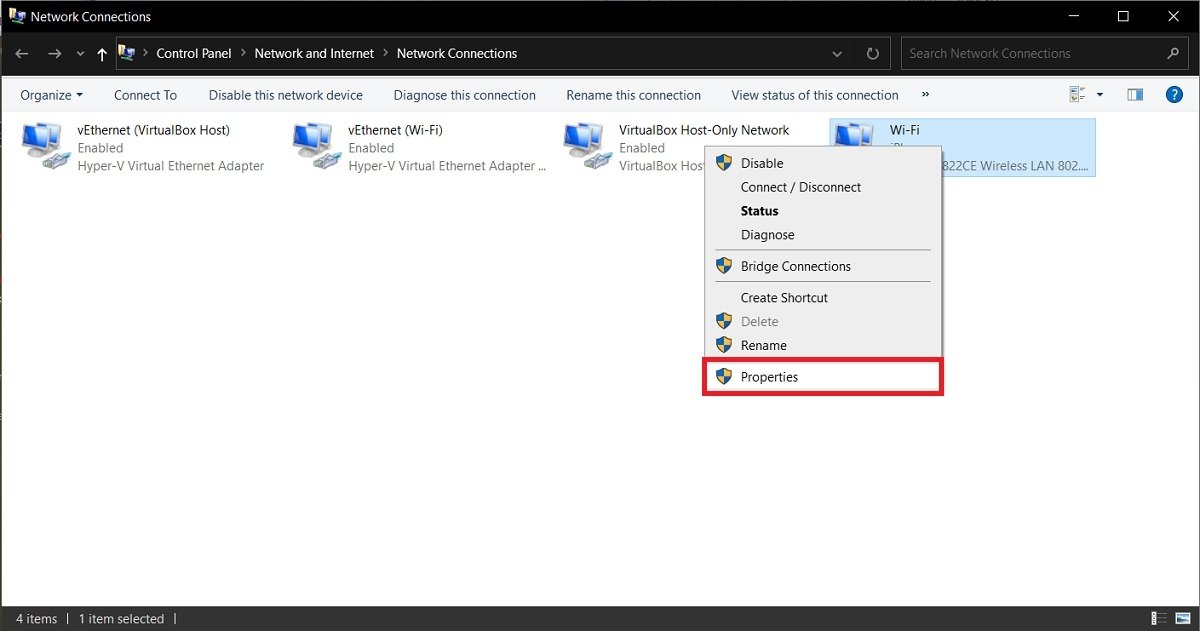The width and height of the screenshot is (1200, 631).
Task: Click the Change your view icon
Action: (x=1078, y=95)
